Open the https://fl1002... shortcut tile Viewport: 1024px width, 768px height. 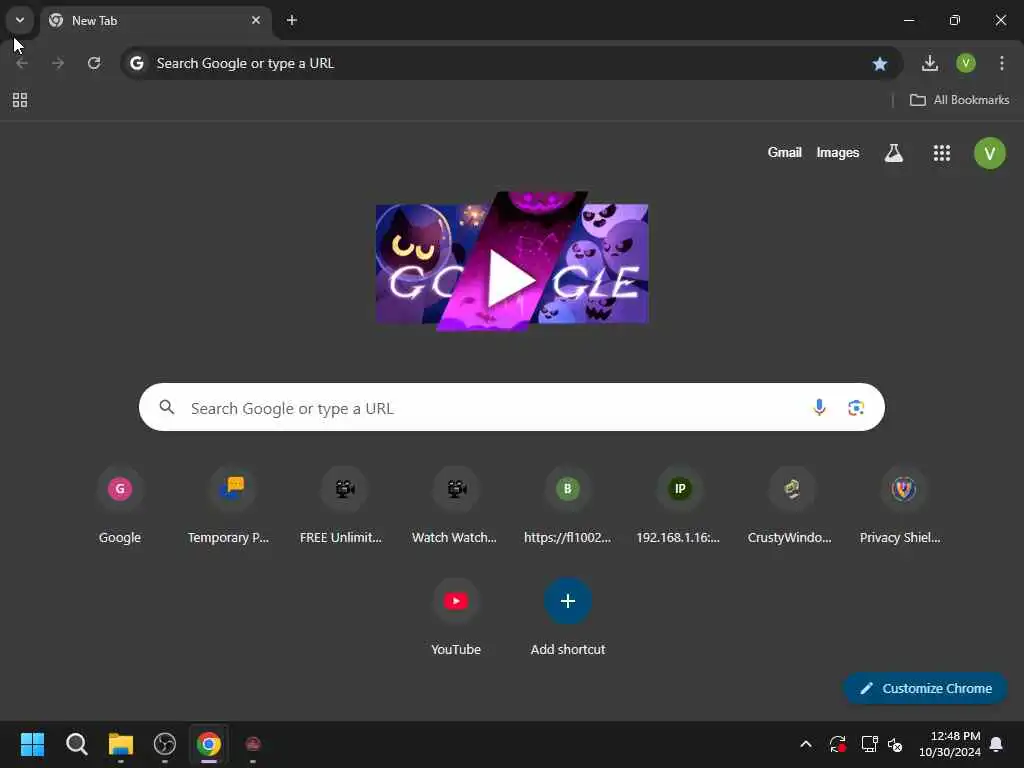568,506
